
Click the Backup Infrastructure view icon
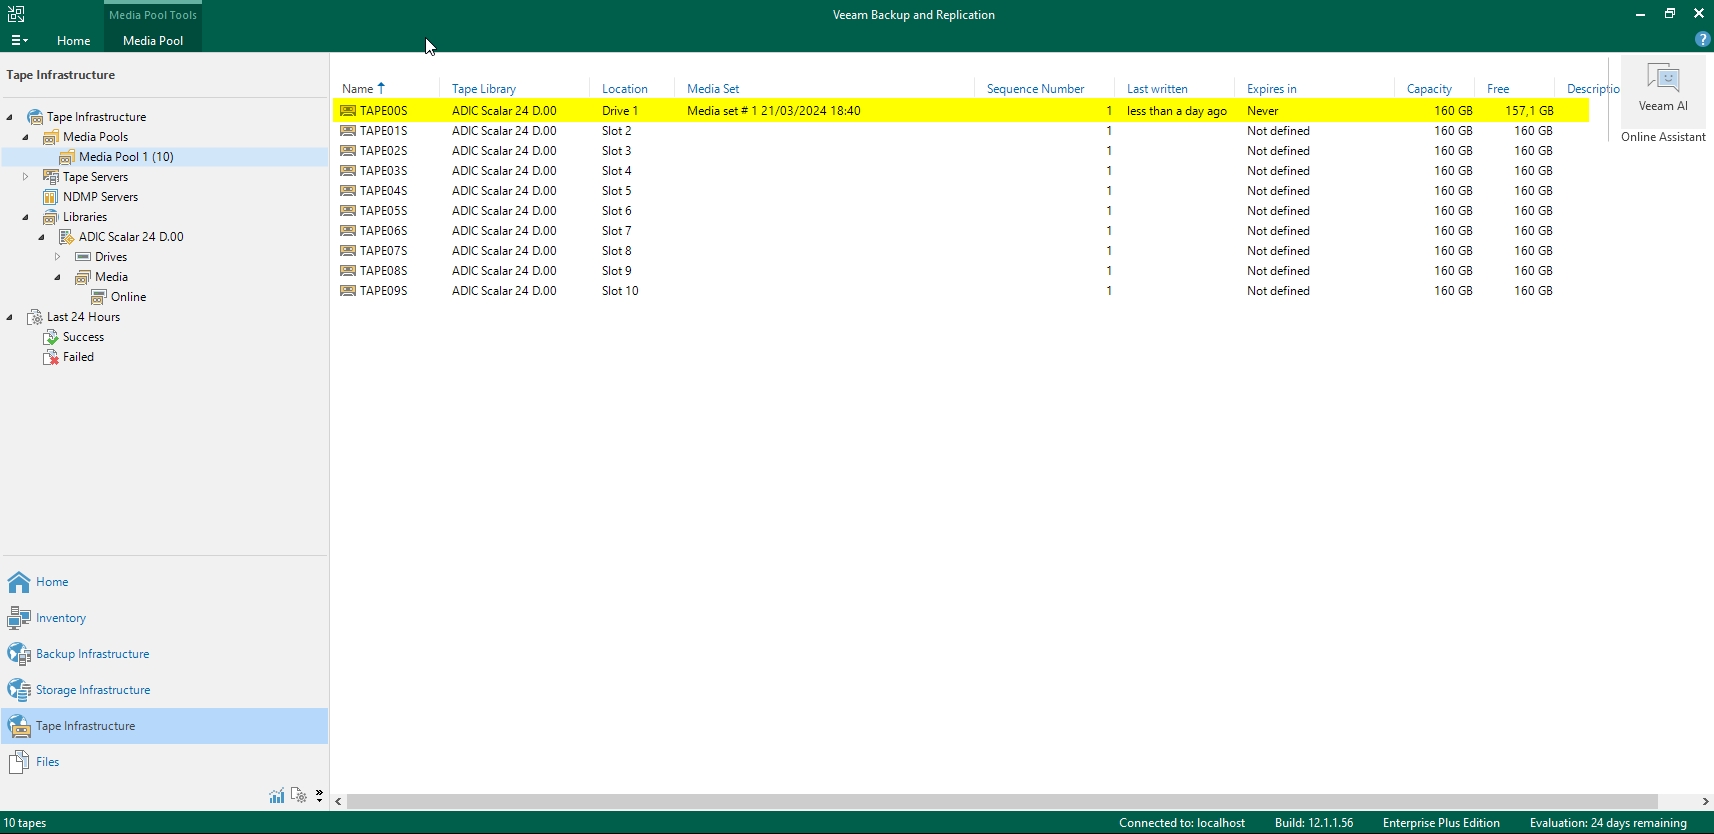(19, 654)
